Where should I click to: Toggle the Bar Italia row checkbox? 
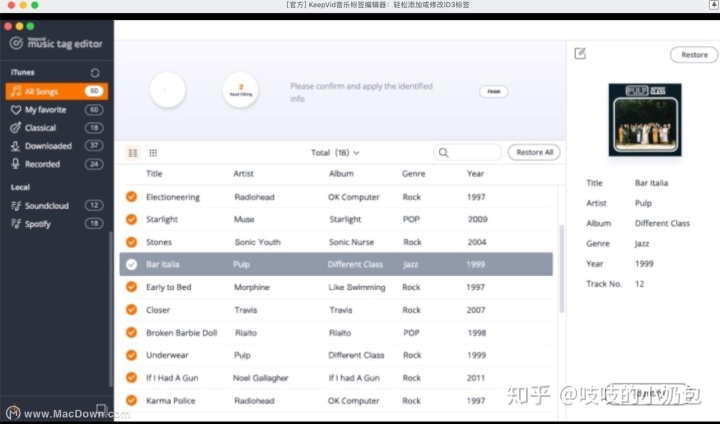click(131, 264)
